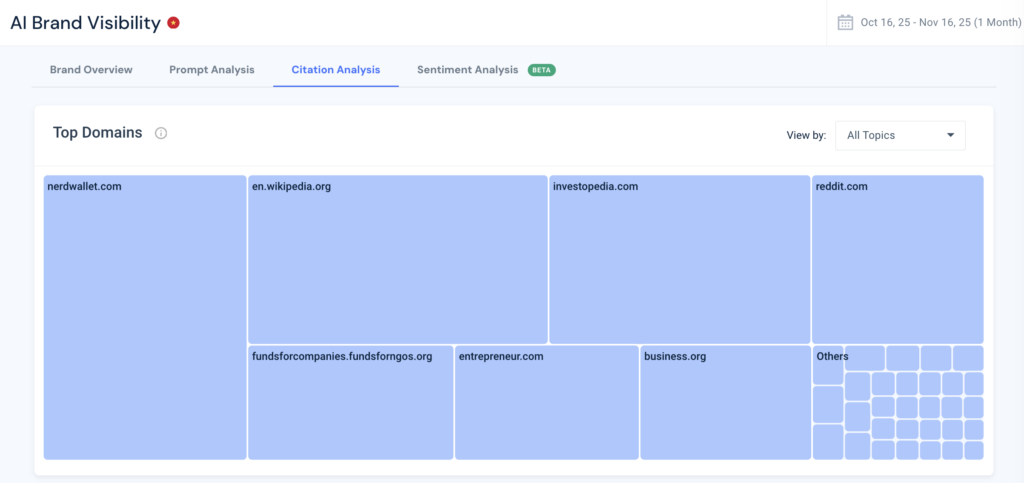Open the All Topics dropdown
Viewport: 1024px width, 483px height.
click(x=899, y=135)
